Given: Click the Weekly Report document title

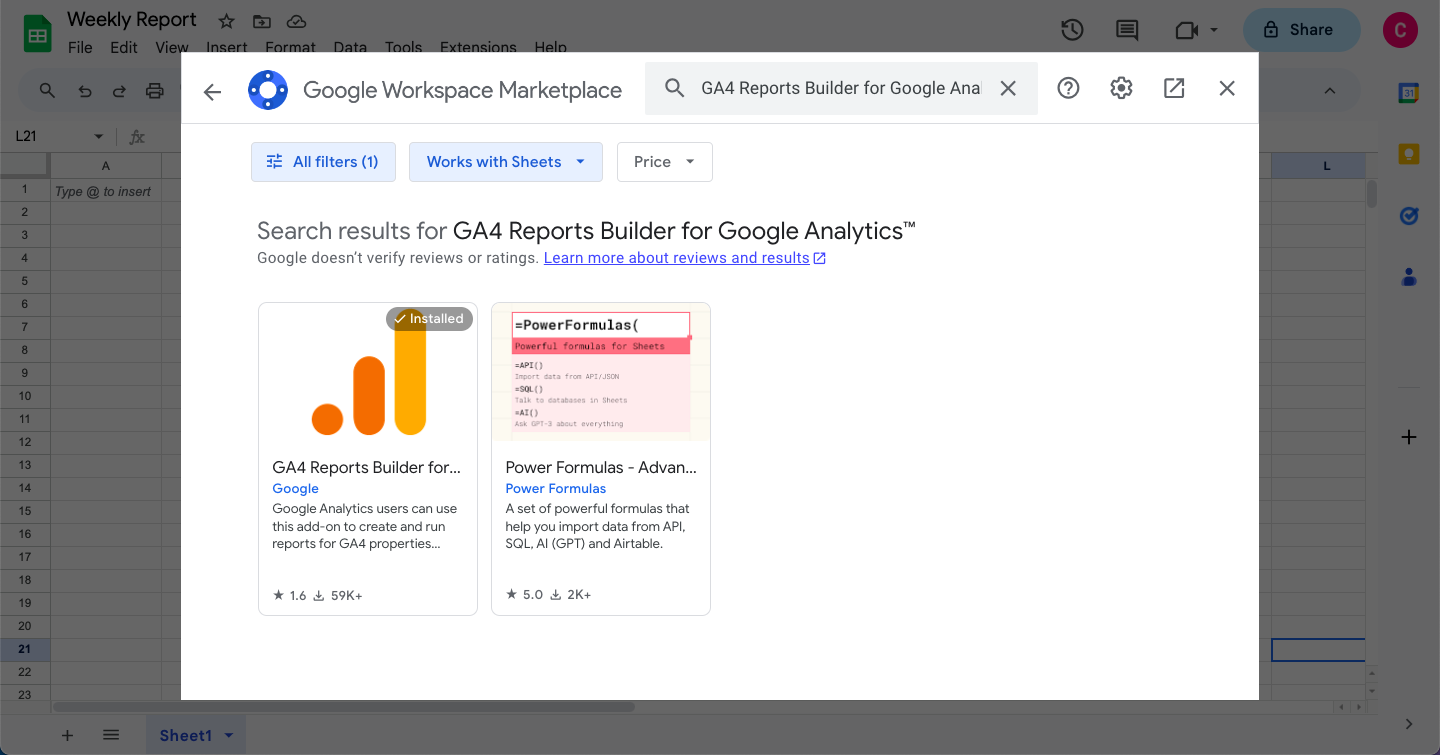Looking at the screenshot, I should tap(132, 20).
